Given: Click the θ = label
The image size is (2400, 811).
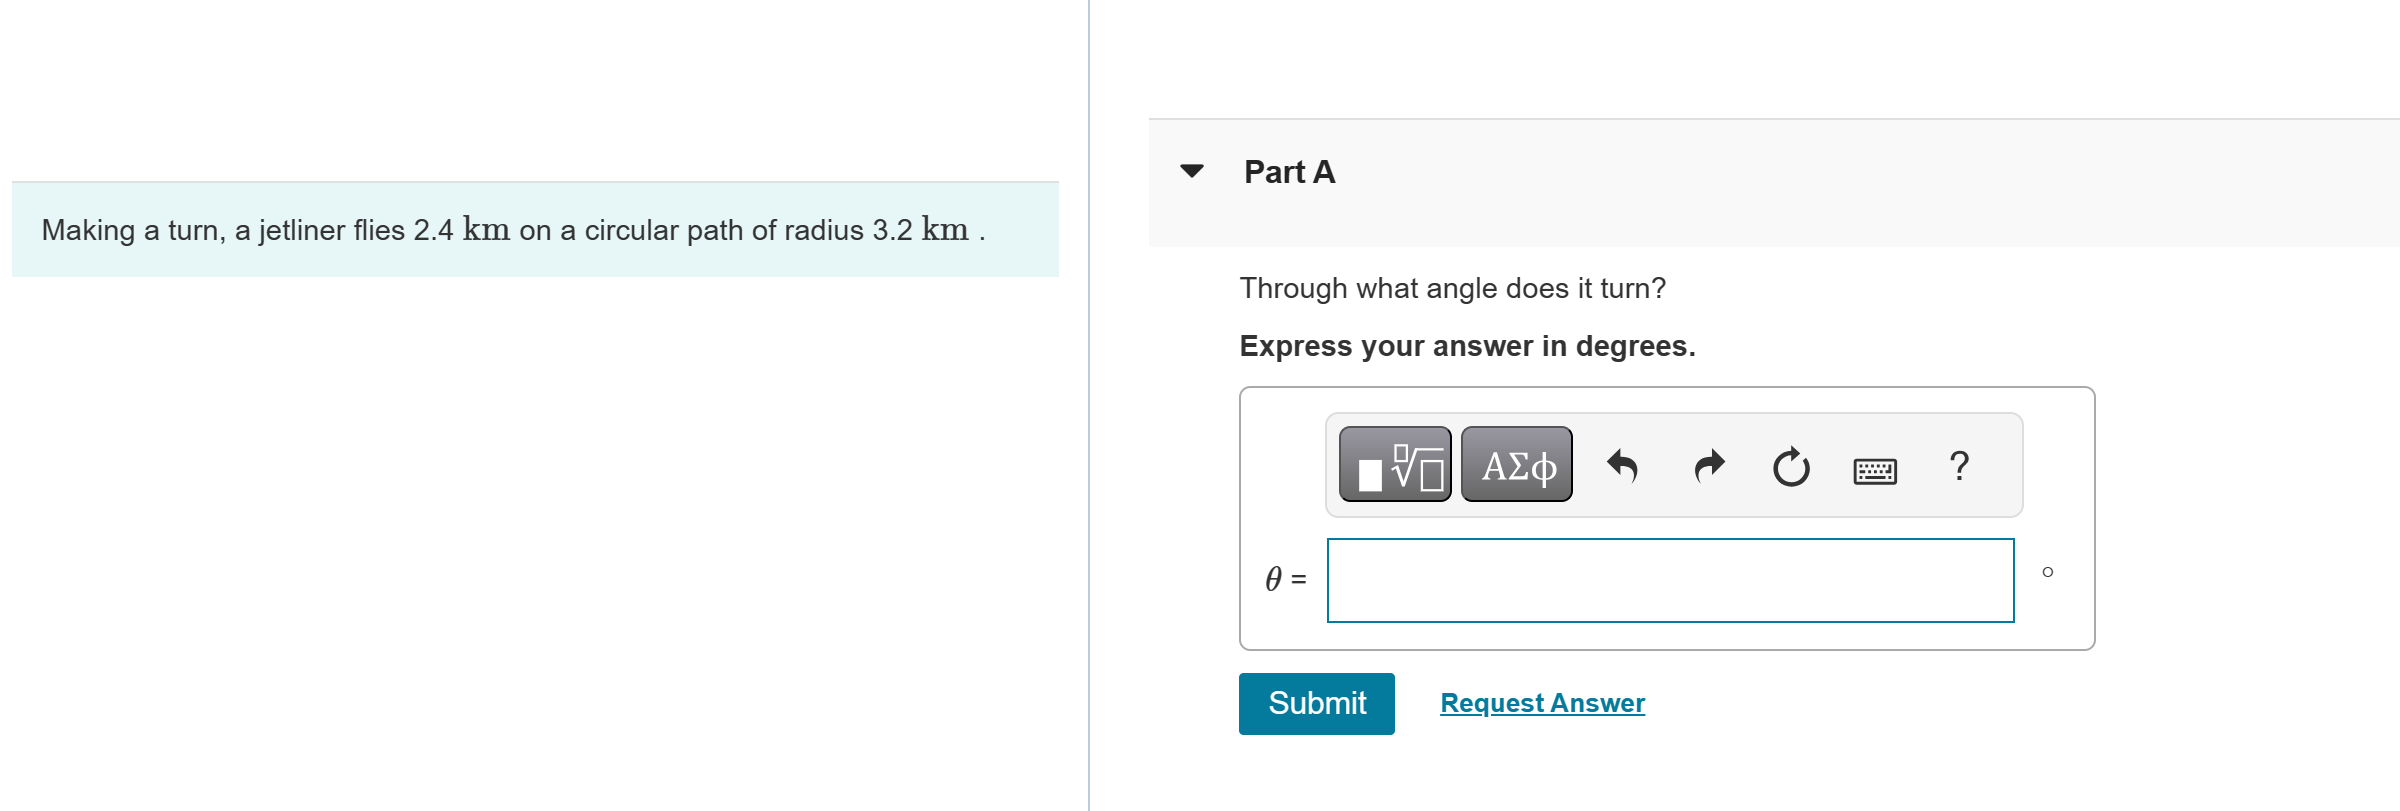Looking at the screenshot, I should (x=1286, y=579).
